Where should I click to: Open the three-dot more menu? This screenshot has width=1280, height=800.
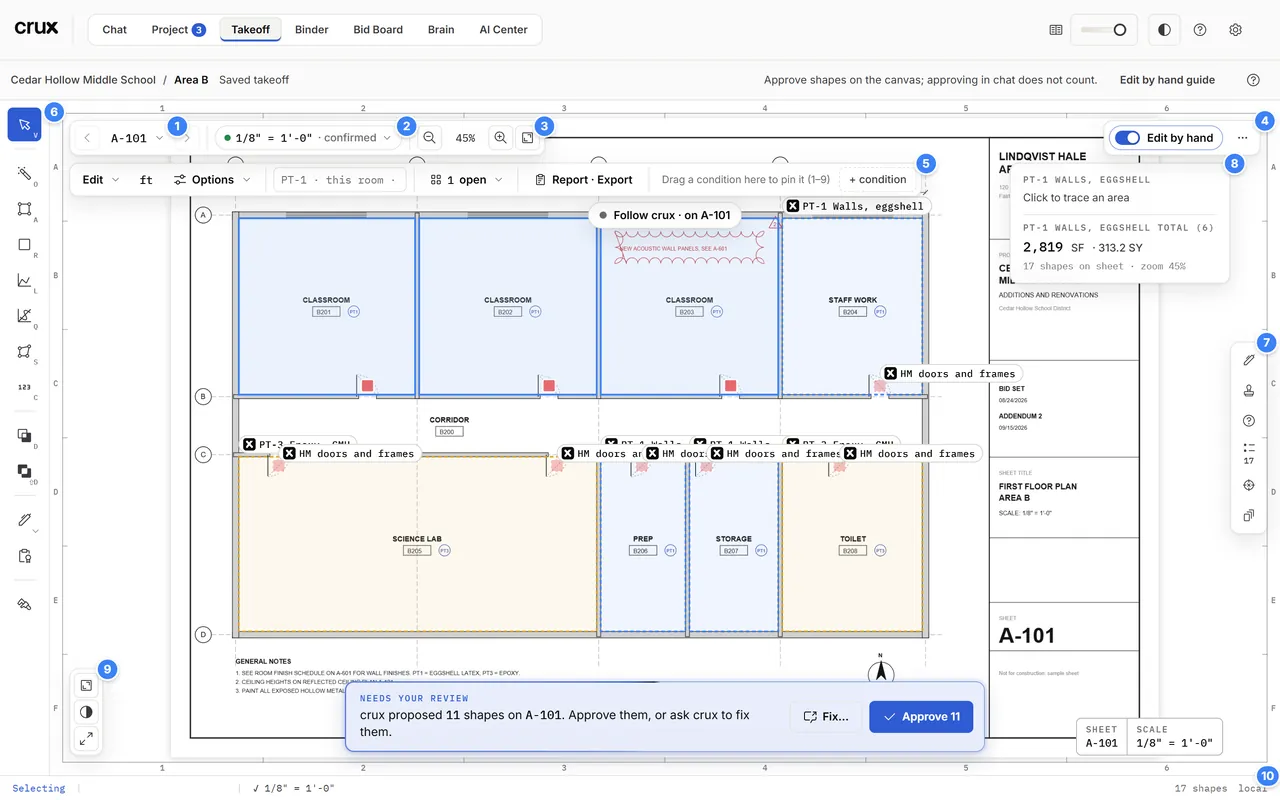click(1242, 138)
